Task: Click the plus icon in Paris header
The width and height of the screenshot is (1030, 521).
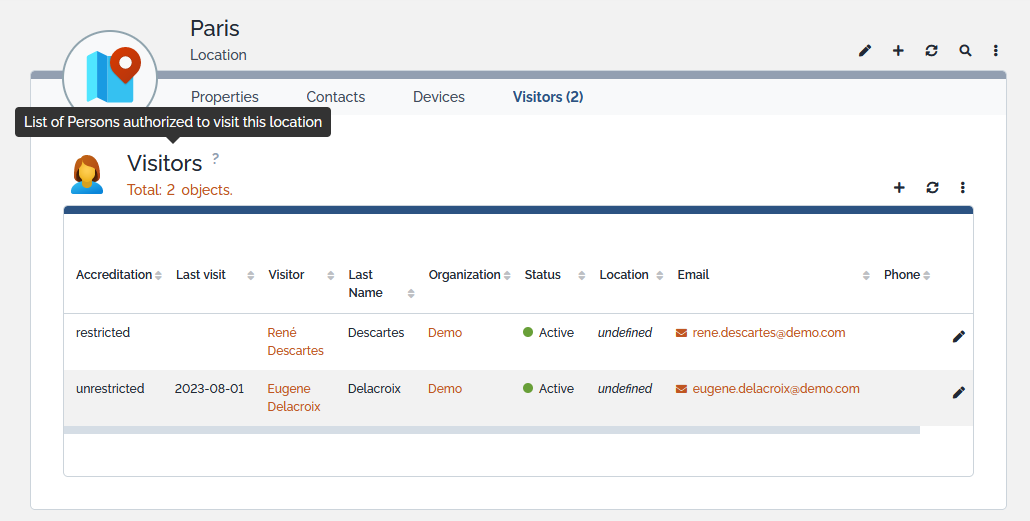Action: click(898, 51)
